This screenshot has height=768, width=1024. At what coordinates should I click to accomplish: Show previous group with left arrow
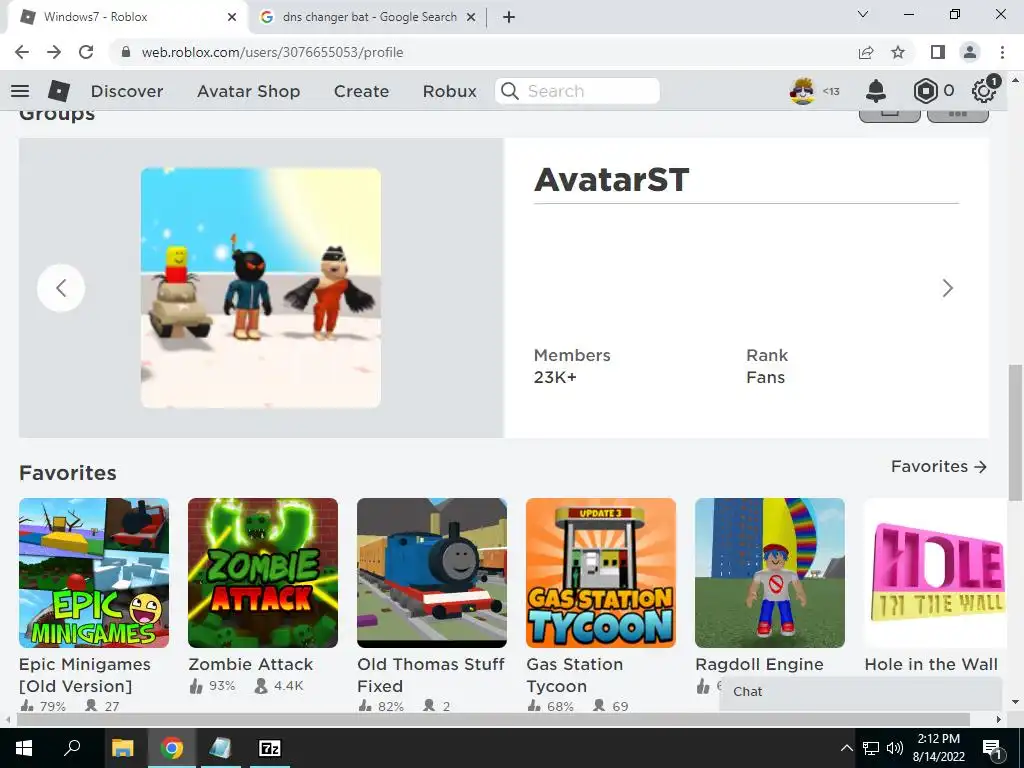[x=61, y=288]
